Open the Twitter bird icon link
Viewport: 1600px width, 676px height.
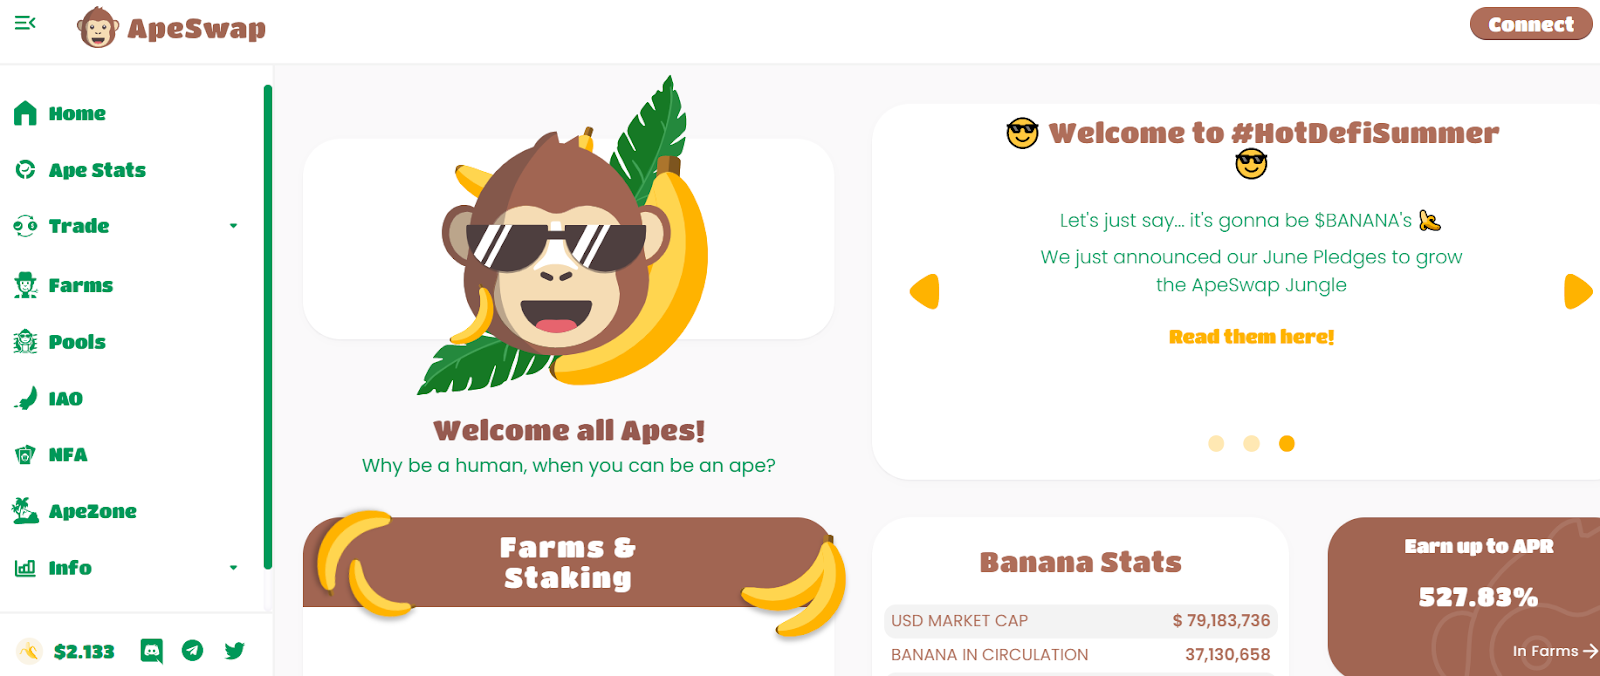[x=235, y=651]
